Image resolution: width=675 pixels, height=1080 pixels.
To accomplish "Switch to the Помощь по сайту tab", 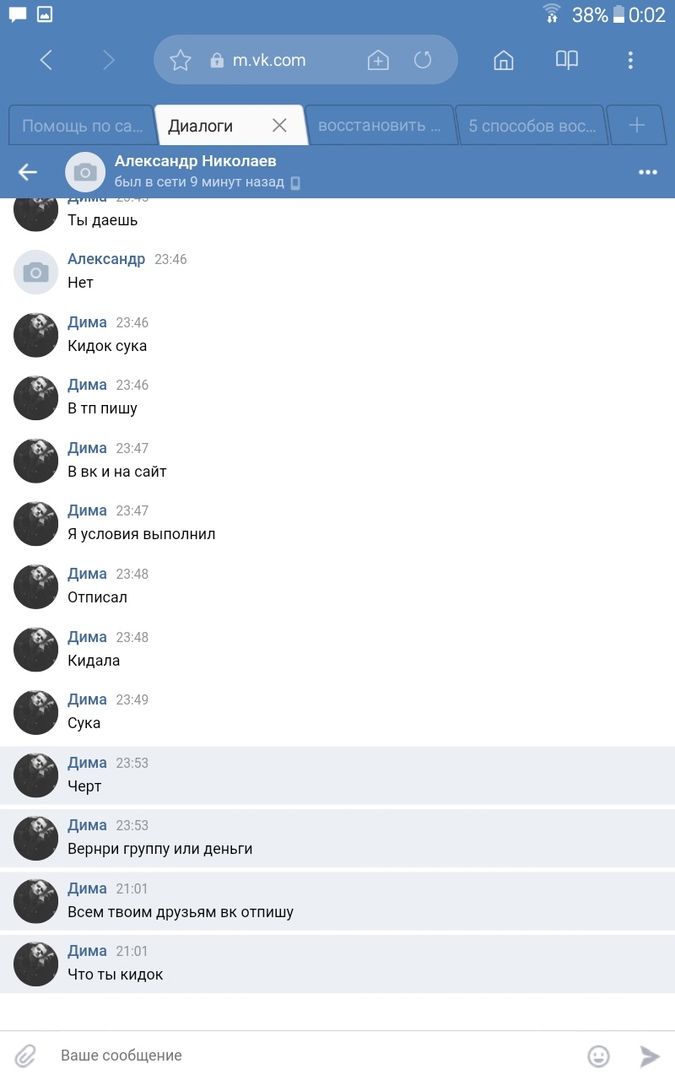I will click(x=81, y=125).
